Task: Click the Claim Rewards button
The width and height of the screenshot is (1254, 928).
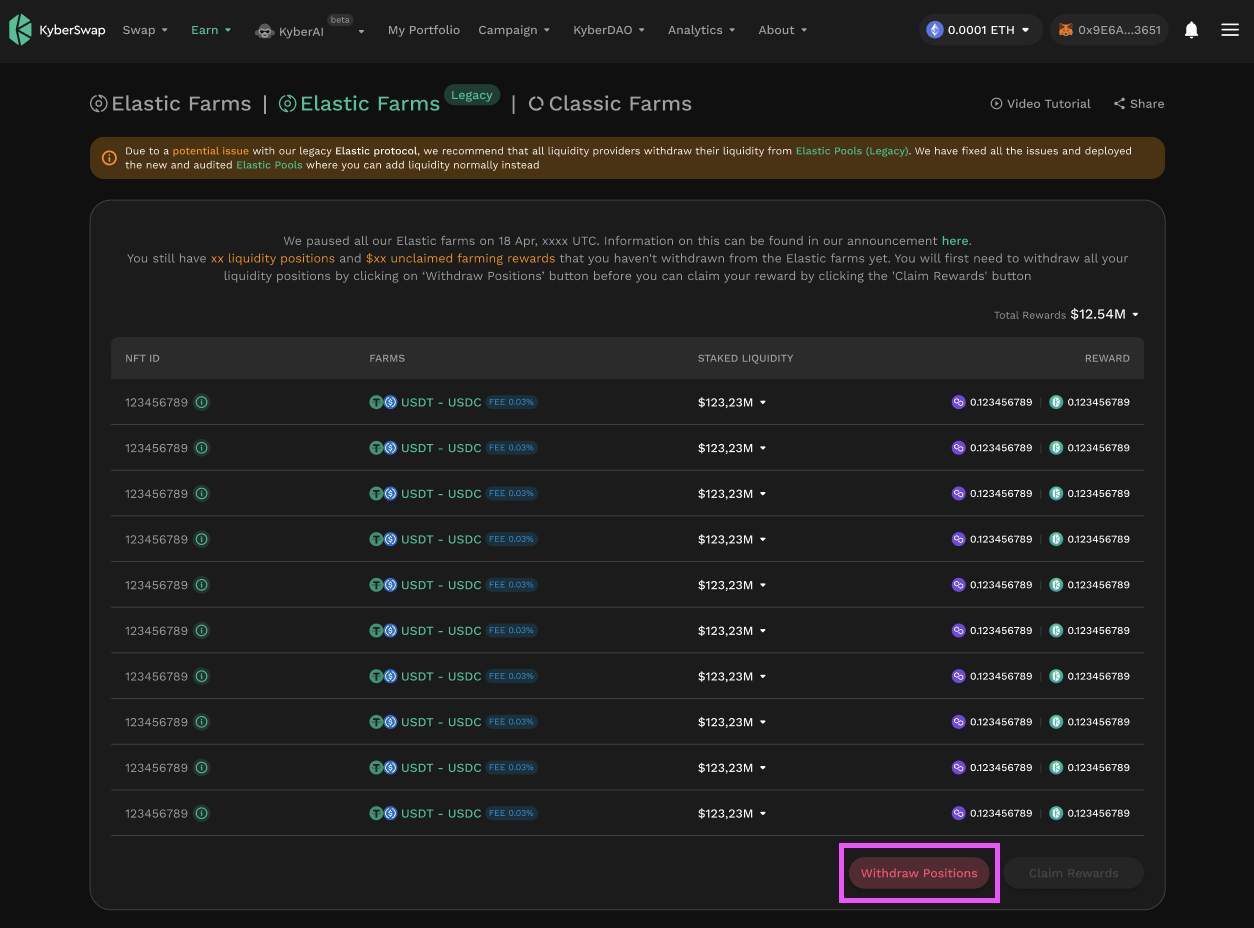Action: click(1073, 873)
